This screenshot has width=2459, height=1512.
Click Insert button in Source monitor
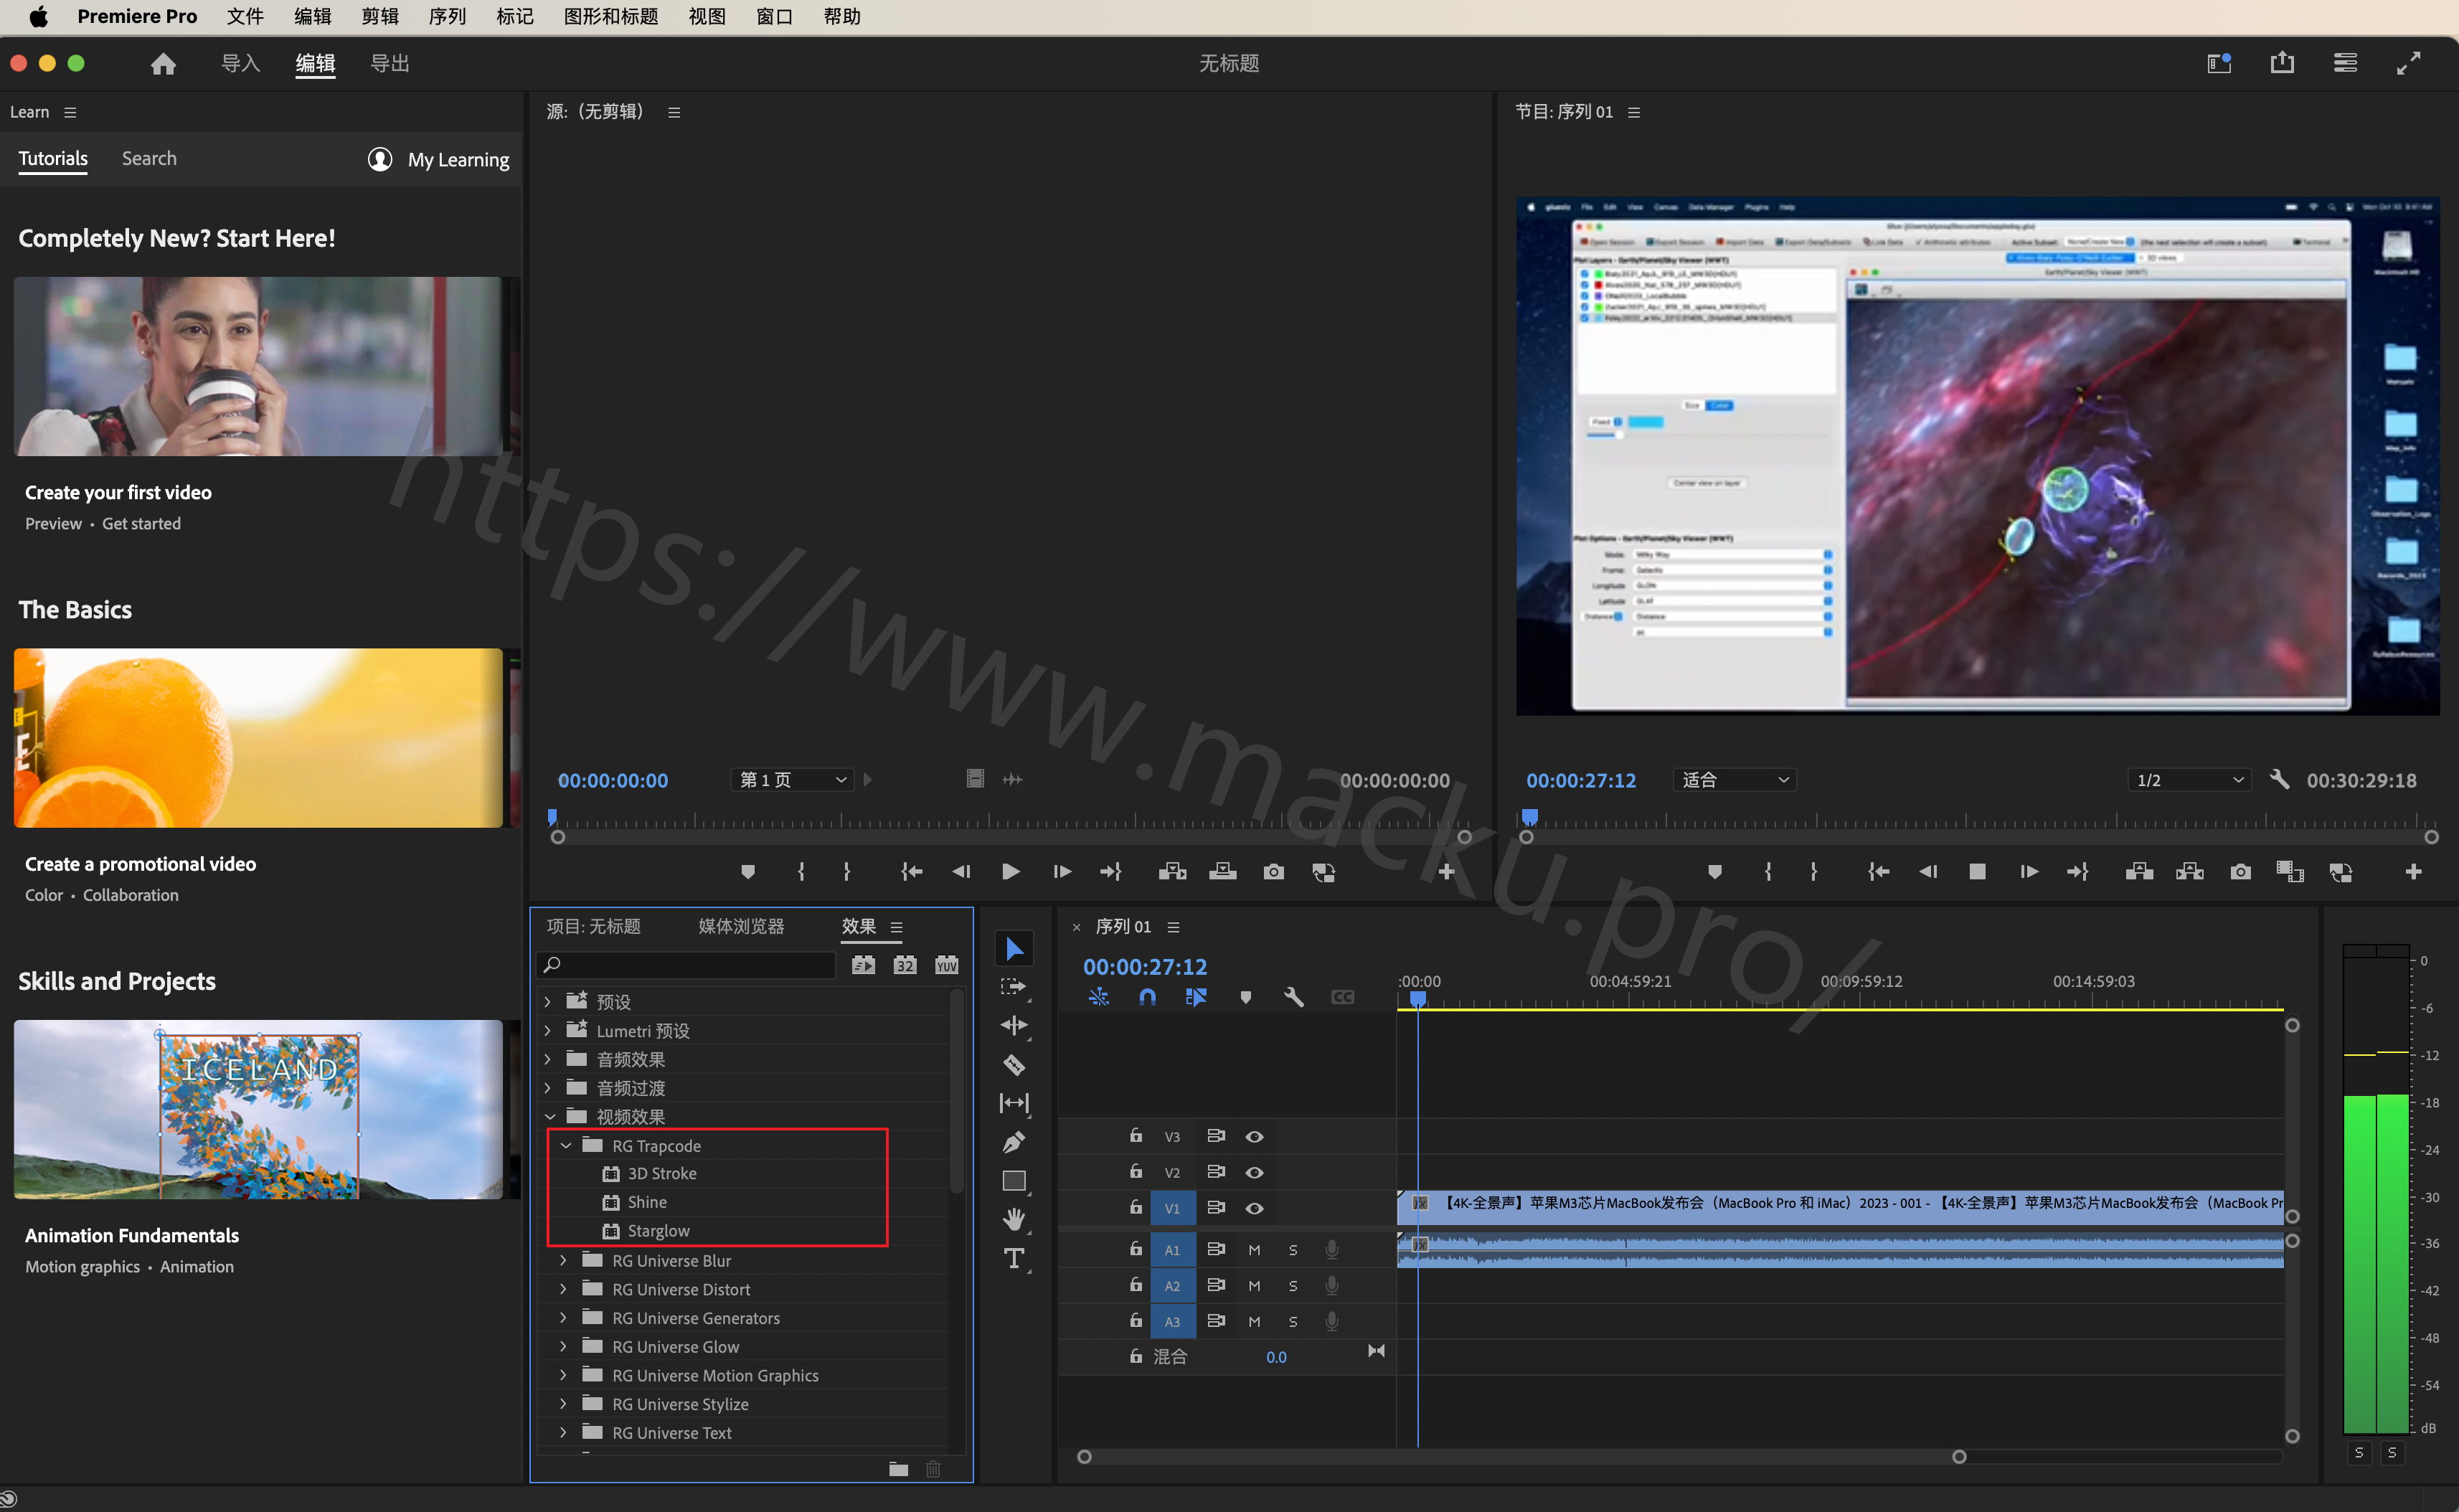(1172, 872)
